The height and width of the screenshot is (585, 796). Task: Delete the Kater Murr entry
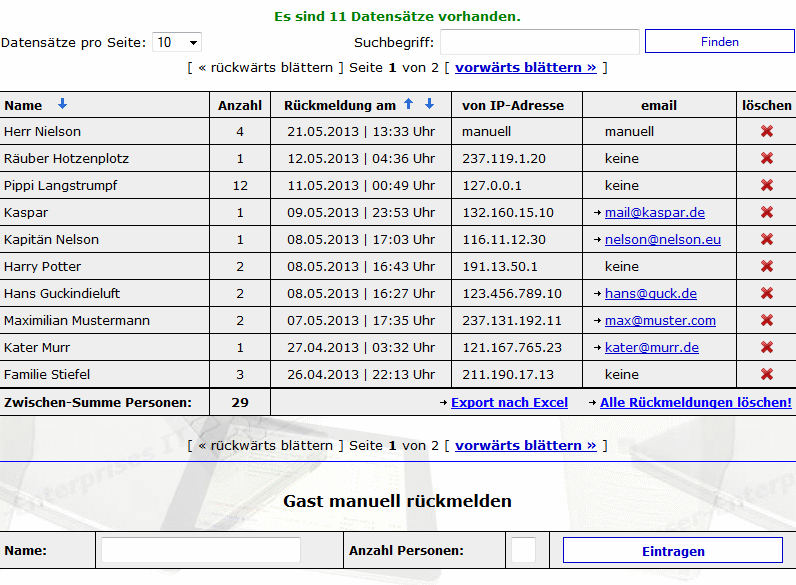pos(767,347)
